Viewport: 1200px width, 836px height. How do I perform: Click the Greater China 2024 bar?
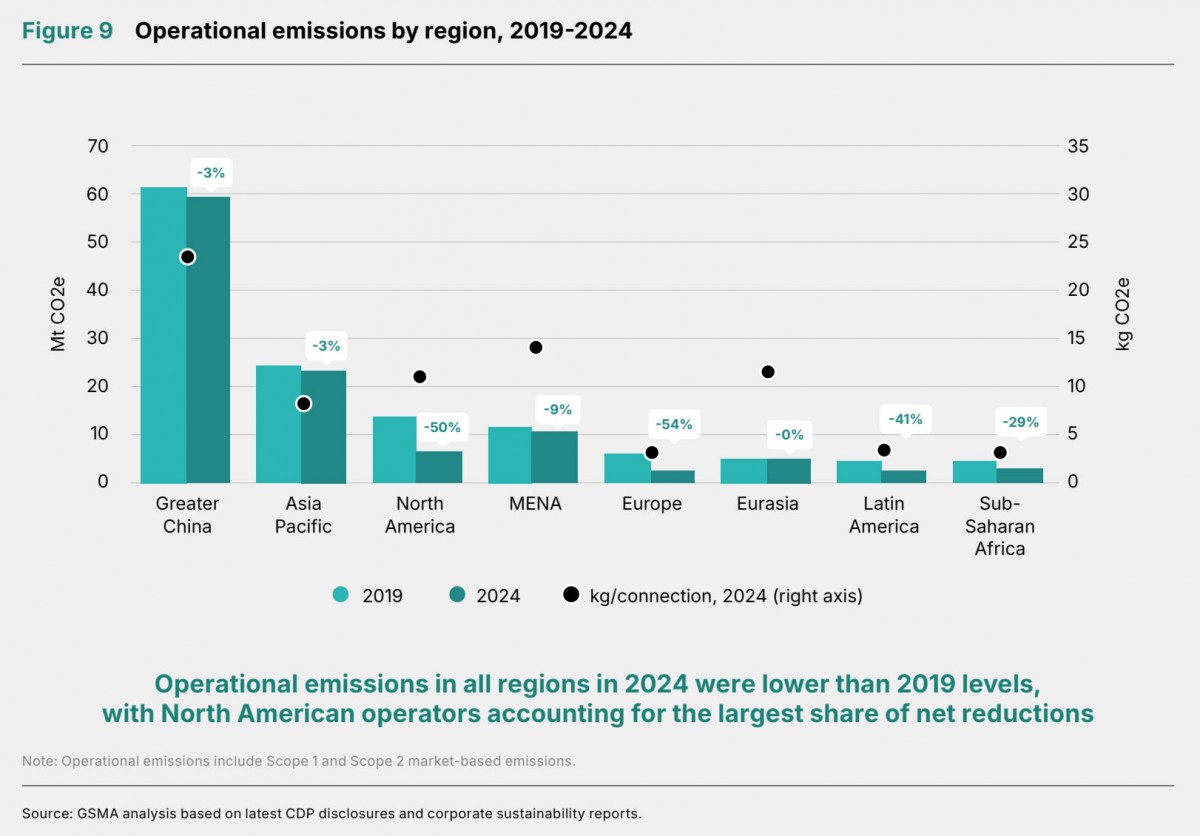pyautogui.click(x=208, y=340)
